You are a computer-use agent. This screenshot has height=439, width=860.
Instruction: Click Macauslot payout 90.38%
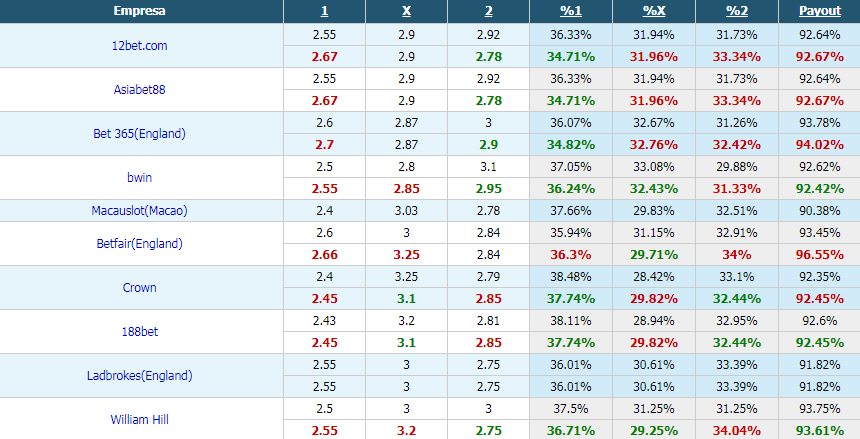coord(819,211)
